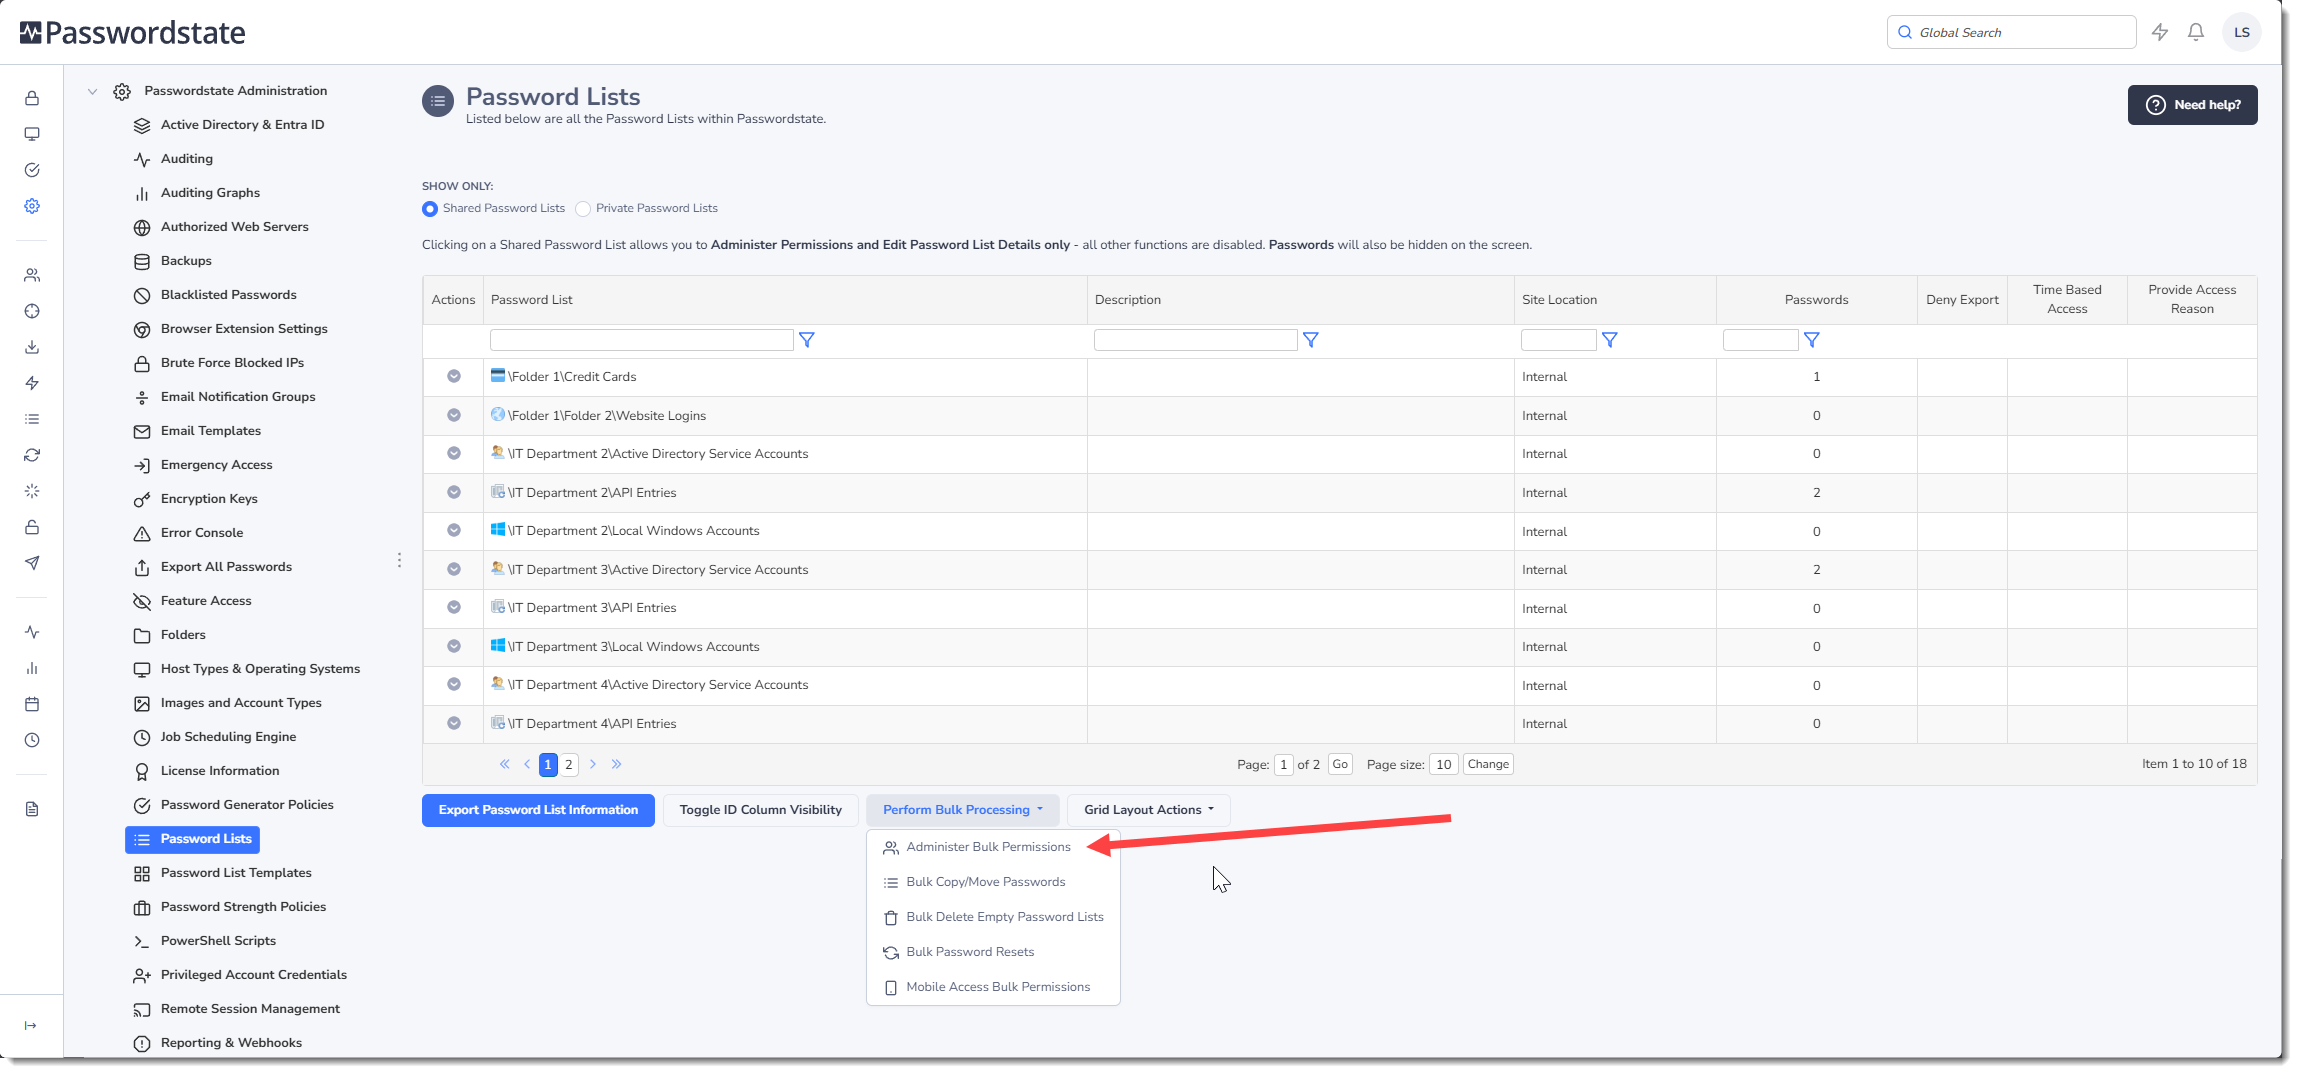This screenshot has width=2297, height=1073.
Task: Click the Site Location column filter icon
Action: [x=1610, y=340]
